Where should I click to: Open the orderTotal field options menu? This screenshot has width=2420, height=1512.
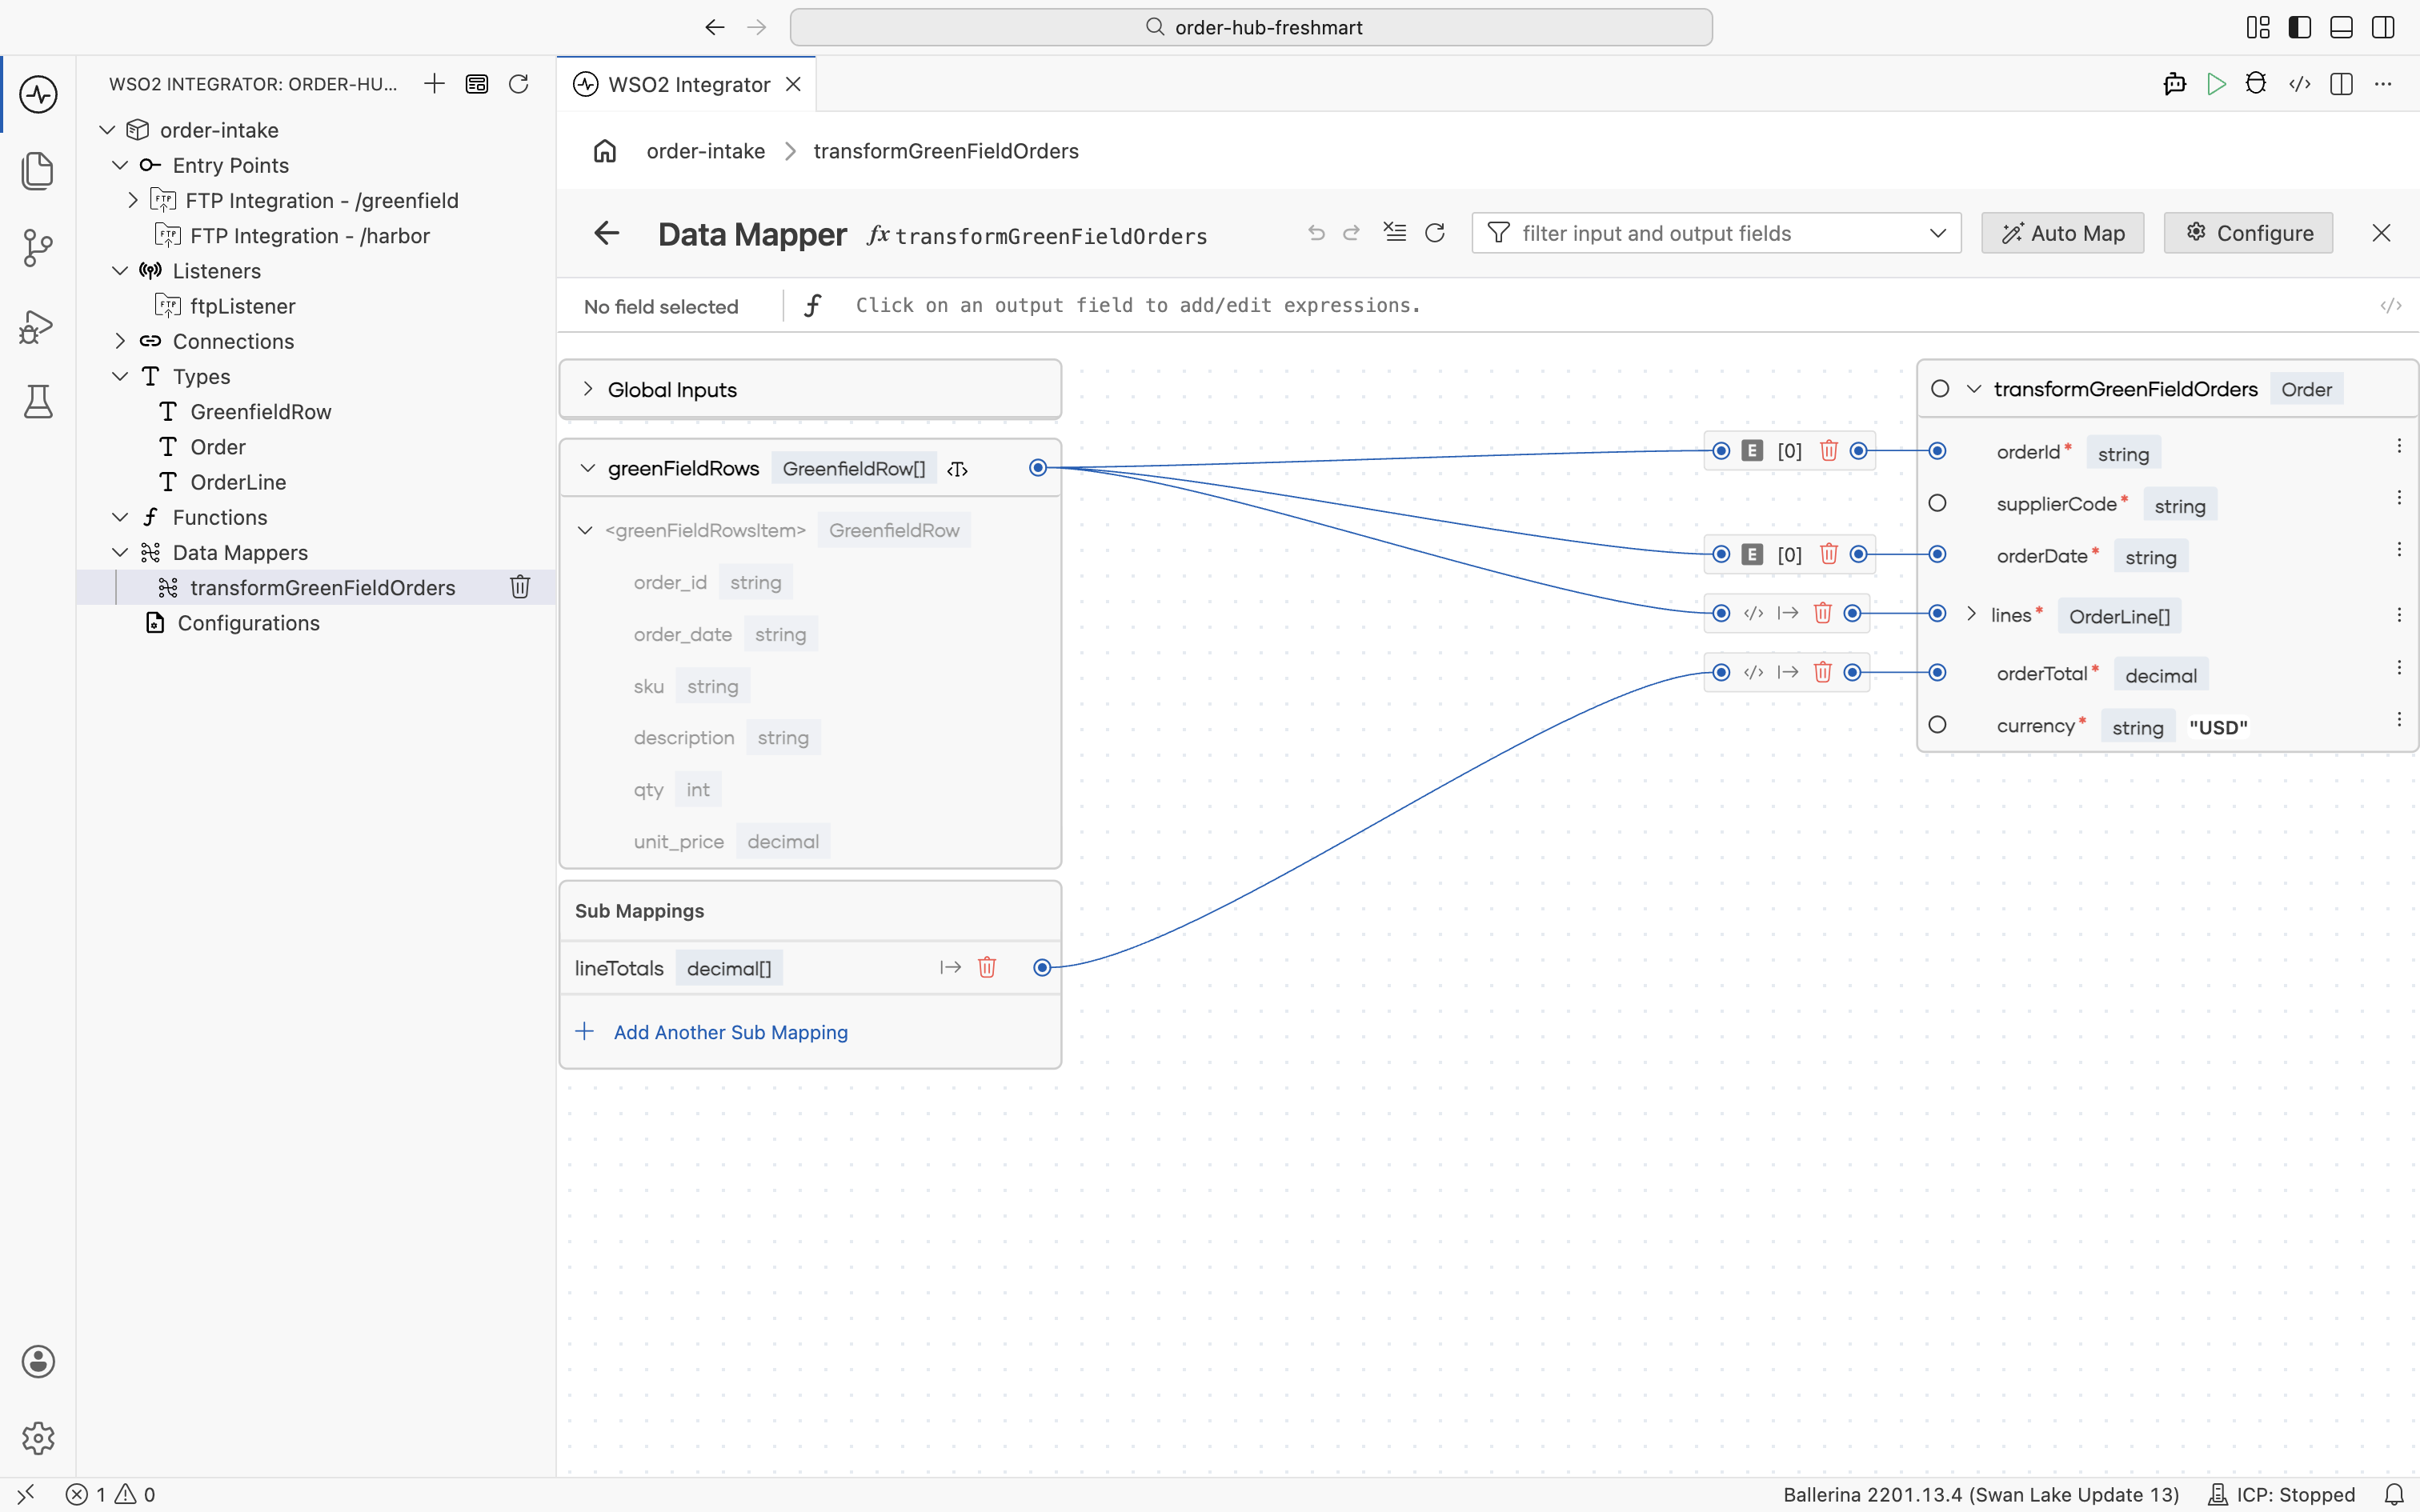tap(2399, 668)
